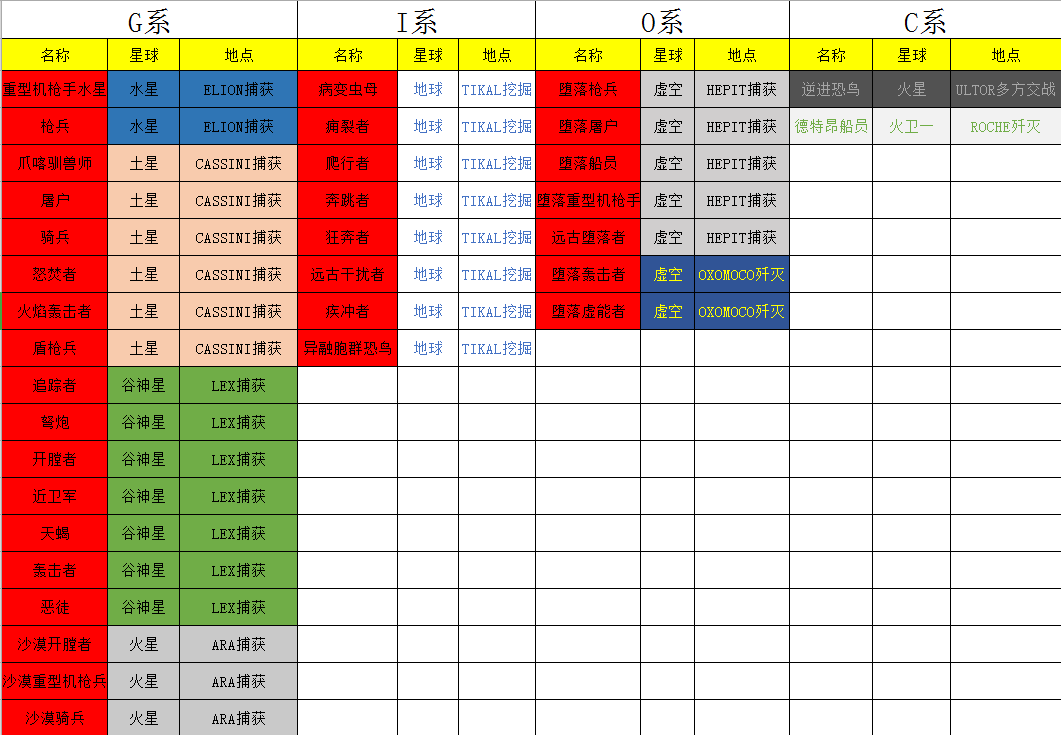Select the 地球 cell in 痈裂者 row
The width and height of the screenshot is (1061, 735).
coord(428,127)
